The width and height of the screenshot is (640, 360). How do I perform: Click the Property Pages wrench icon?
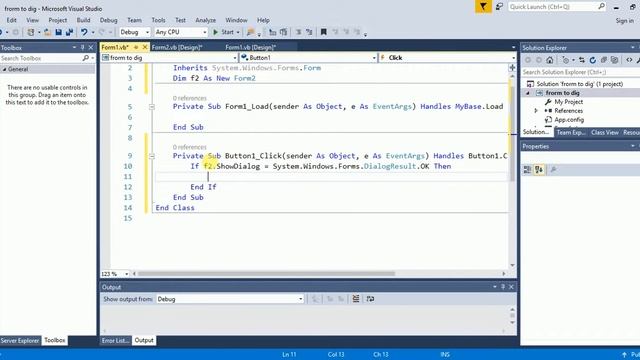553,169
